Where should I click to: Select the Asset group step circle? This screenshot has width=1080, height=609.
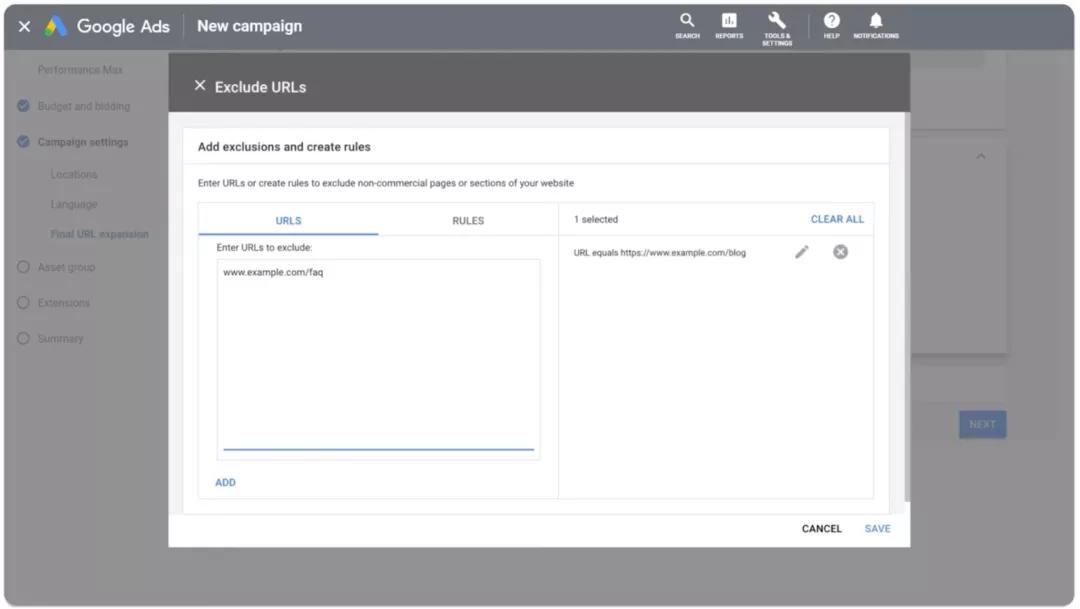pos(23,267)
